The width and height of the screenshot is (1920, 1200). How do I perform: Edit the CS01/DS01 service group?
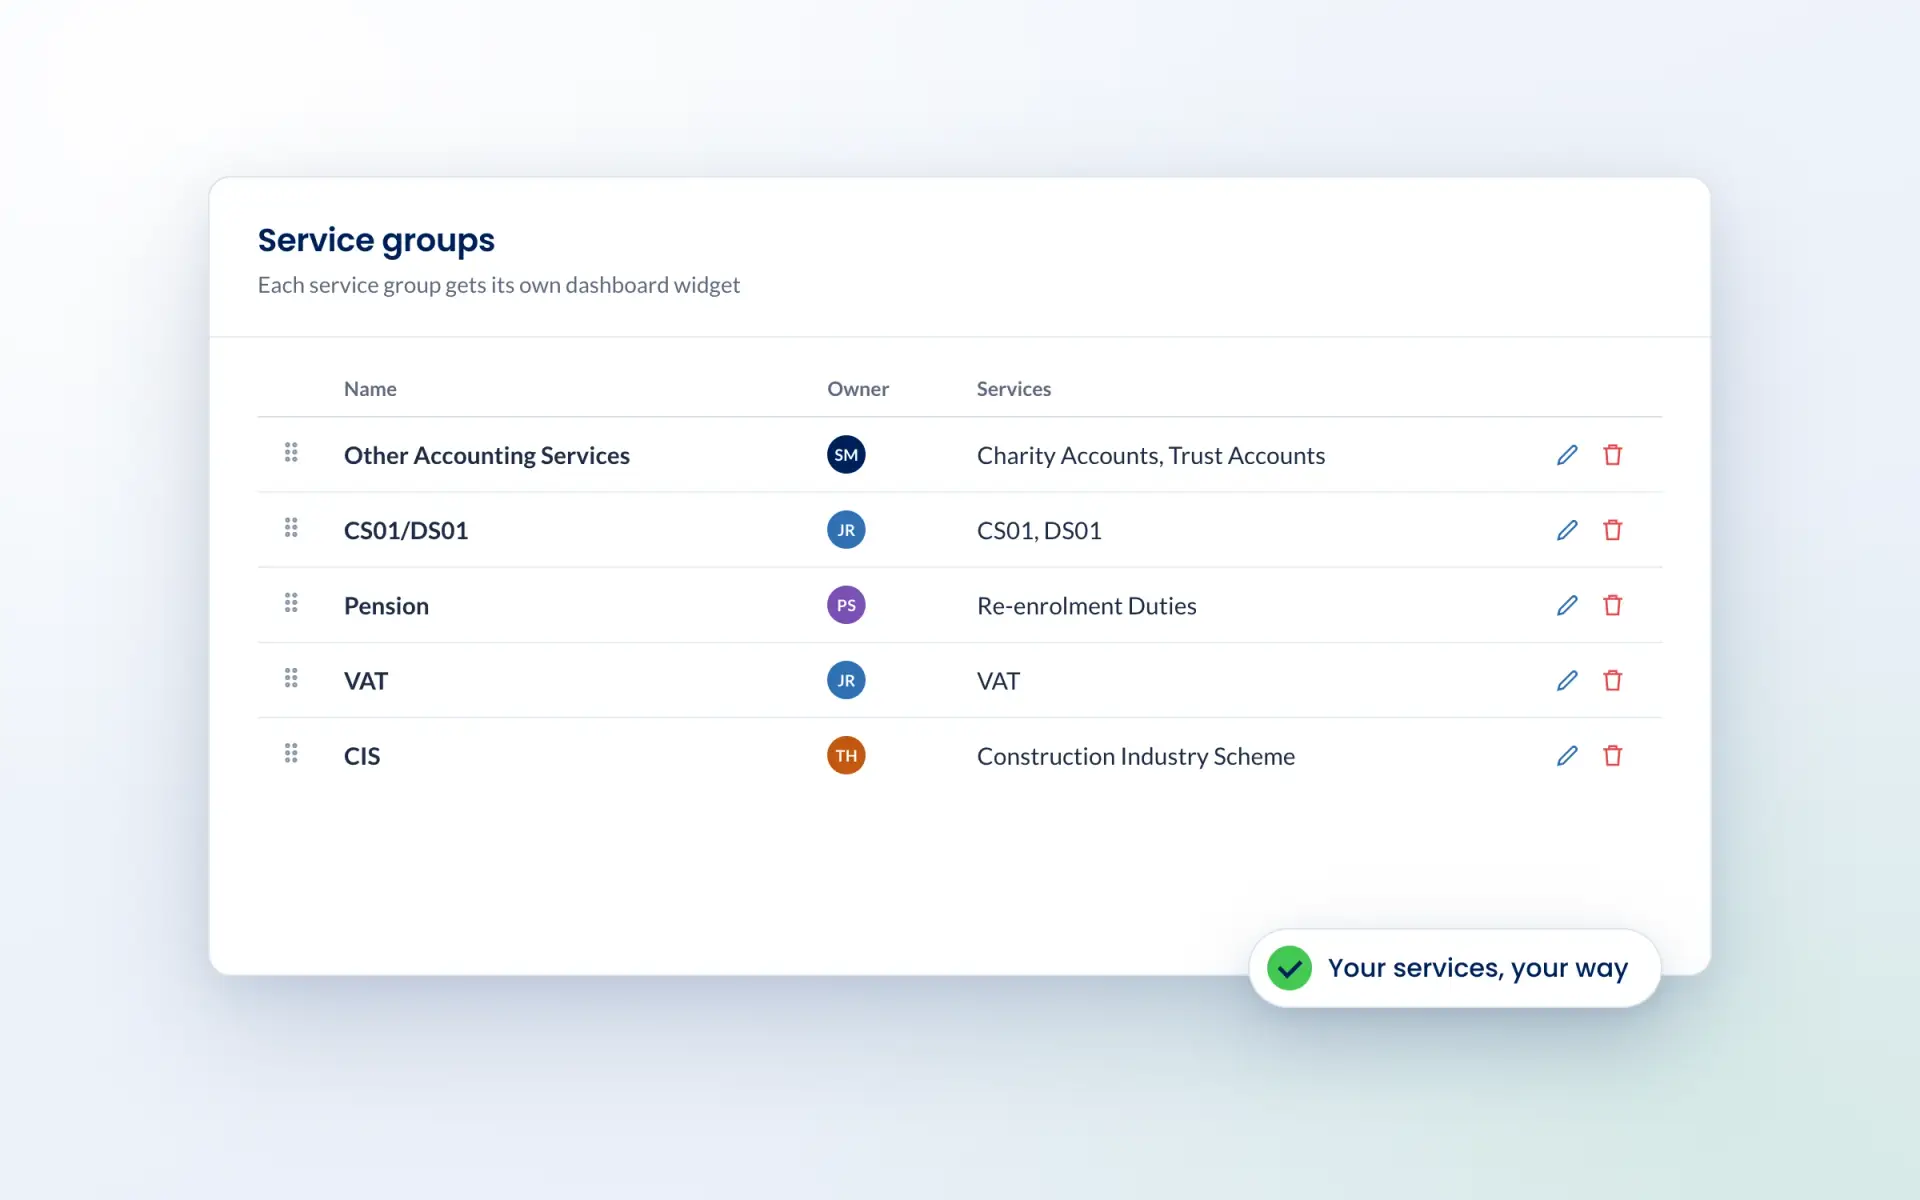coord(1567,530)
